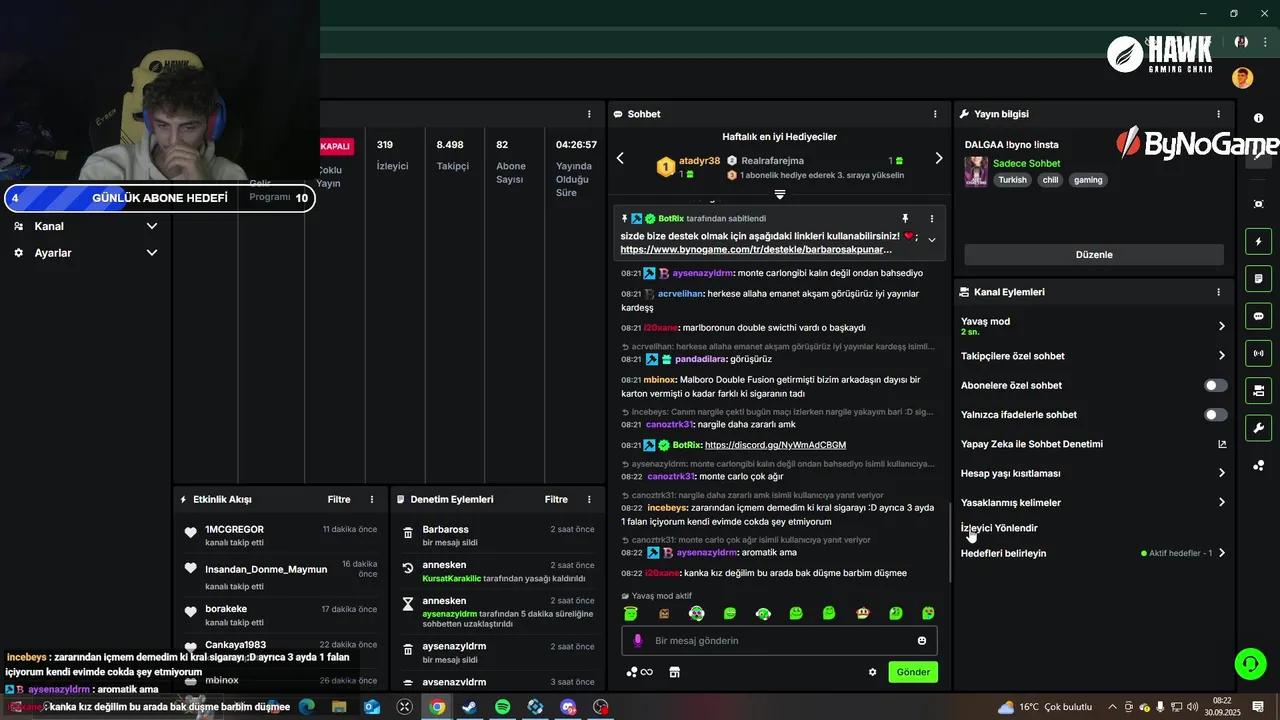Click note page icon in right sidebar
The height and width of the screenshot is (720, 1280).
pyautogui.click(x=1258, y=278)
